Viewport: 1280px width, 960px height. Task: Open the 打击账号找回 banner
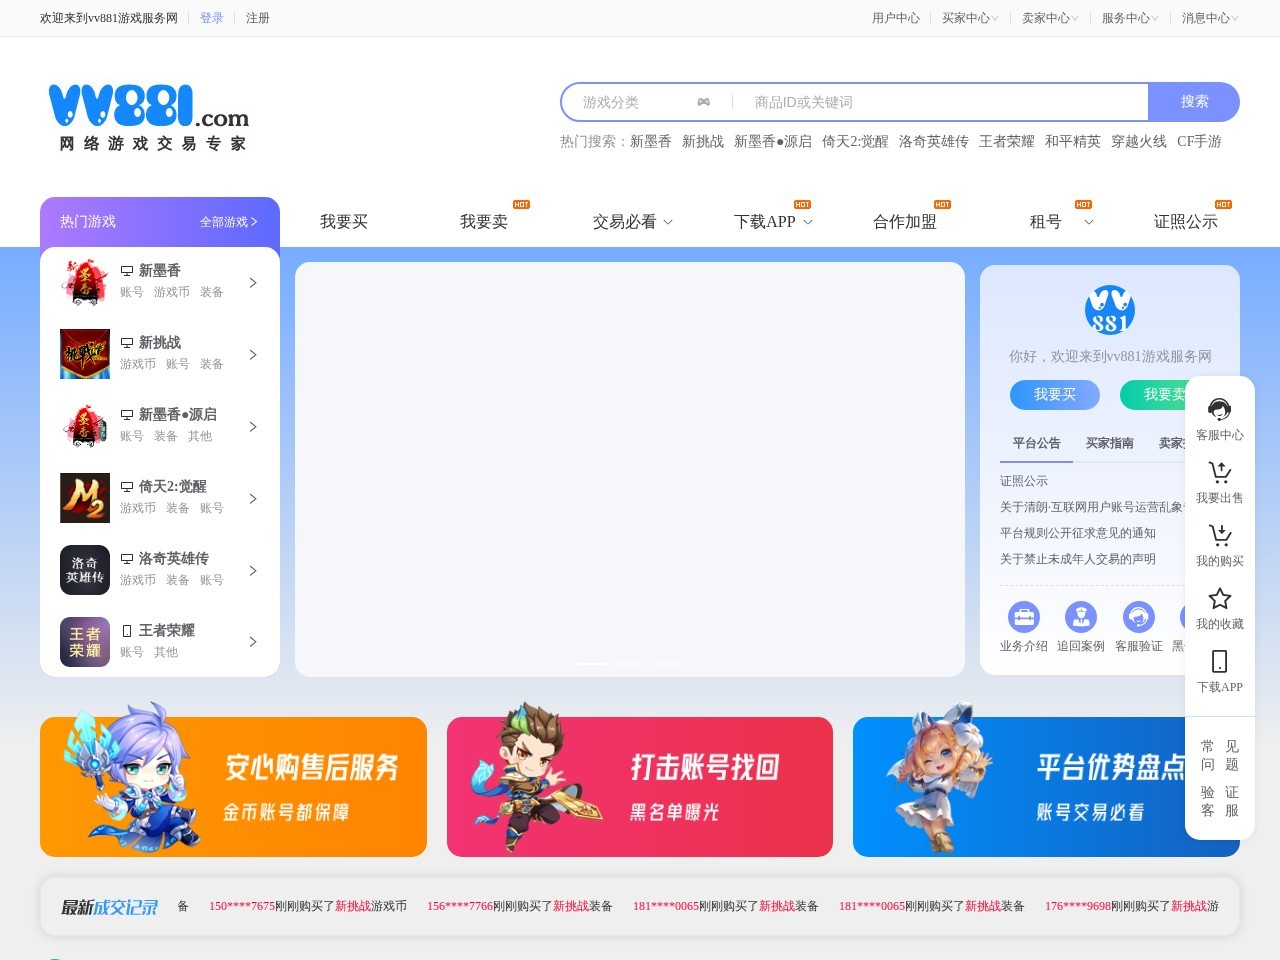tap(640, 787)
